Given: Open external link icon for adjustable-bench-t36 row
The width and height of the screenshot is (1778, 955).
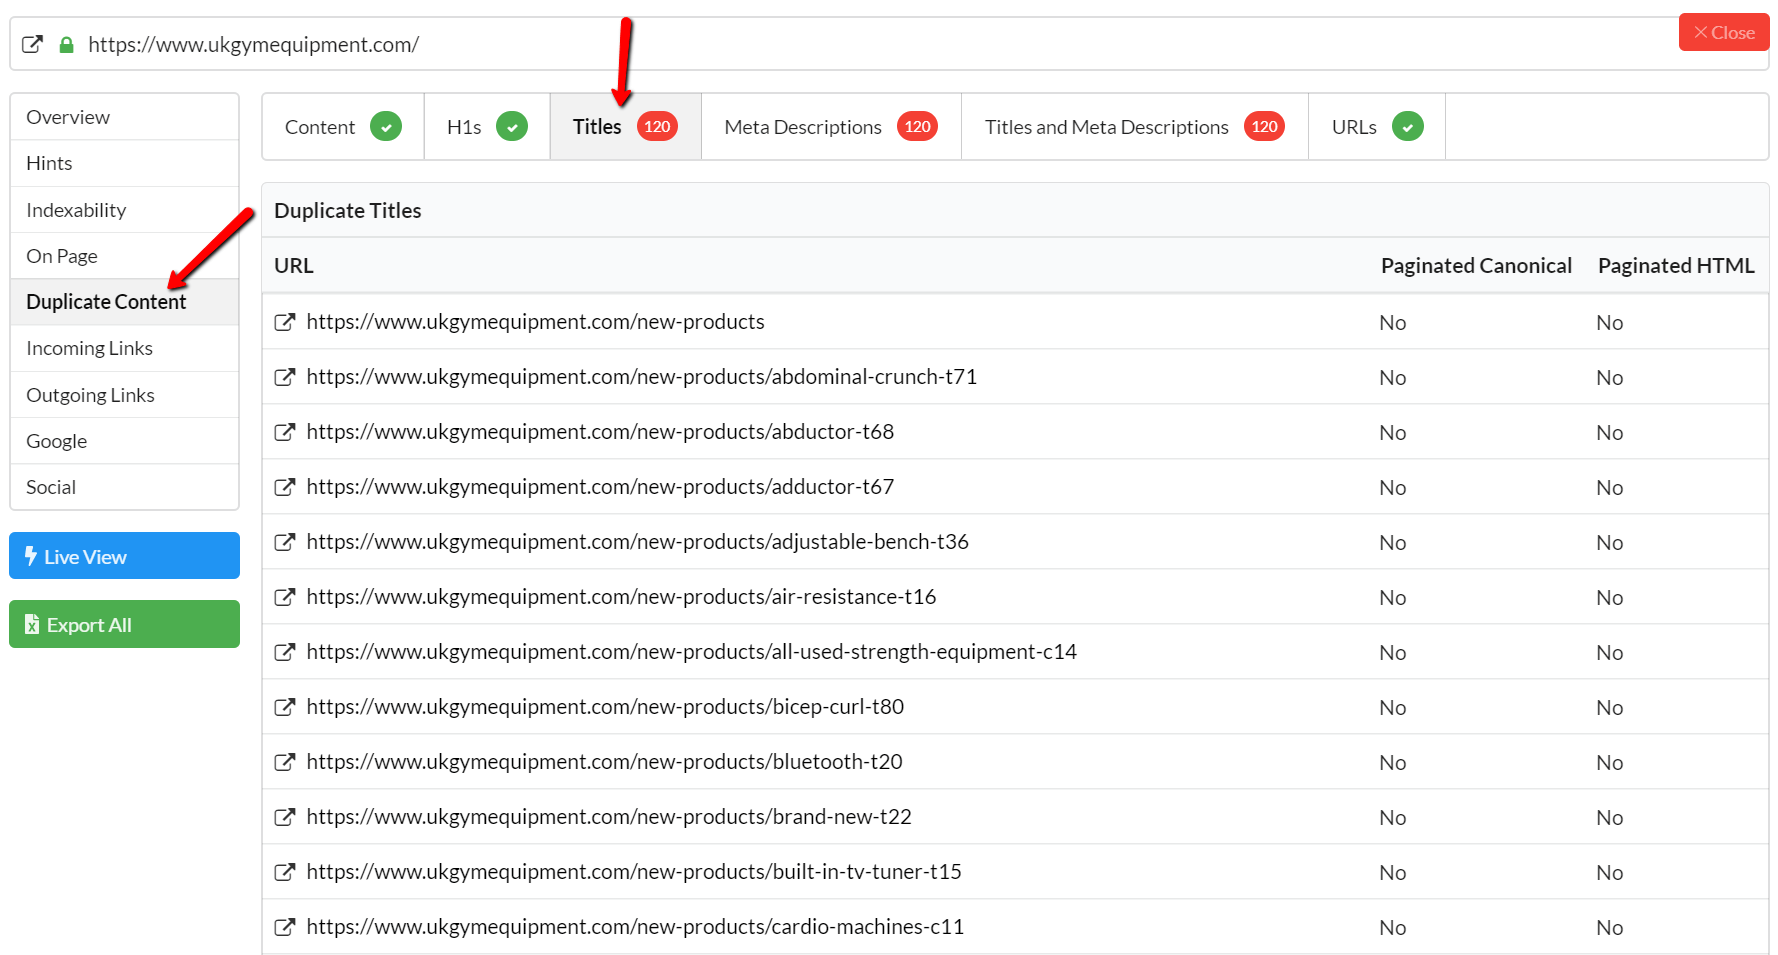Looking at the screenshot, I should (x=285, y=542).
